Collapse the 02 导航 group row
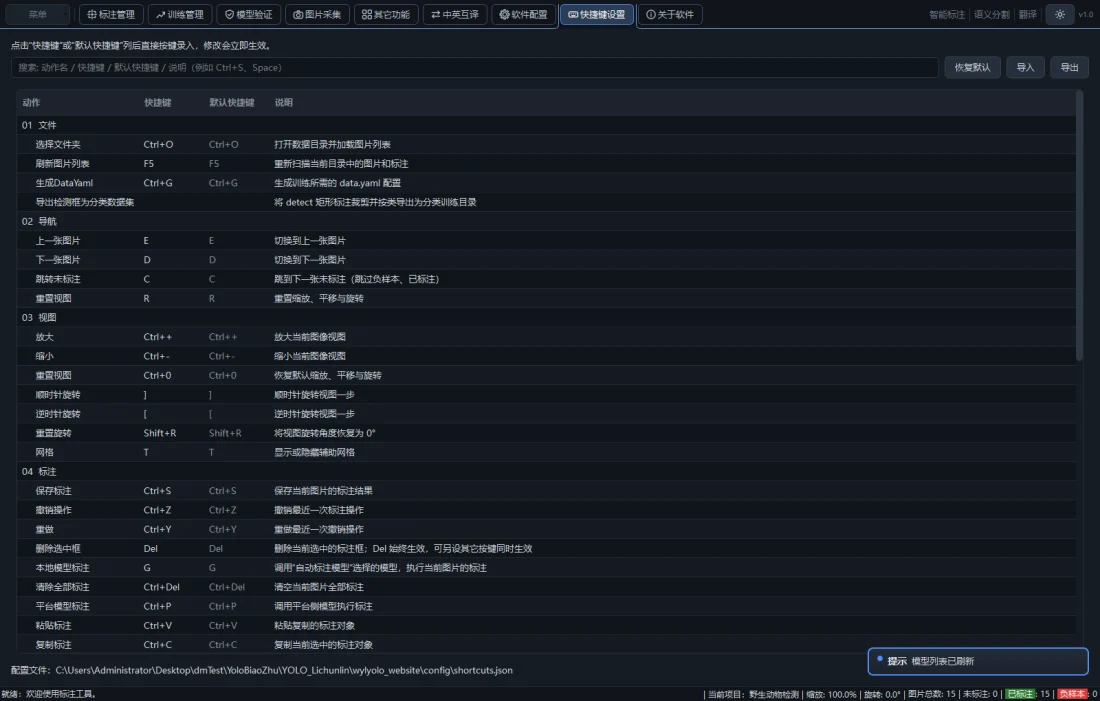The width and height of the screenshot is (1100, 701). pos(546,221)
